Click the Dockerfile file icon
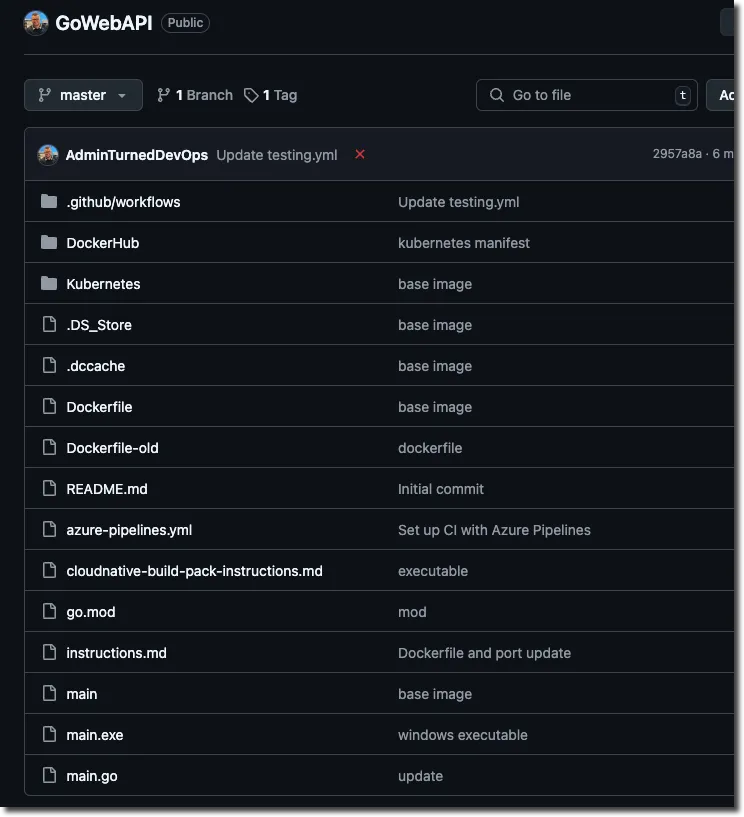 pyautogui.click(x=49, y=407)
